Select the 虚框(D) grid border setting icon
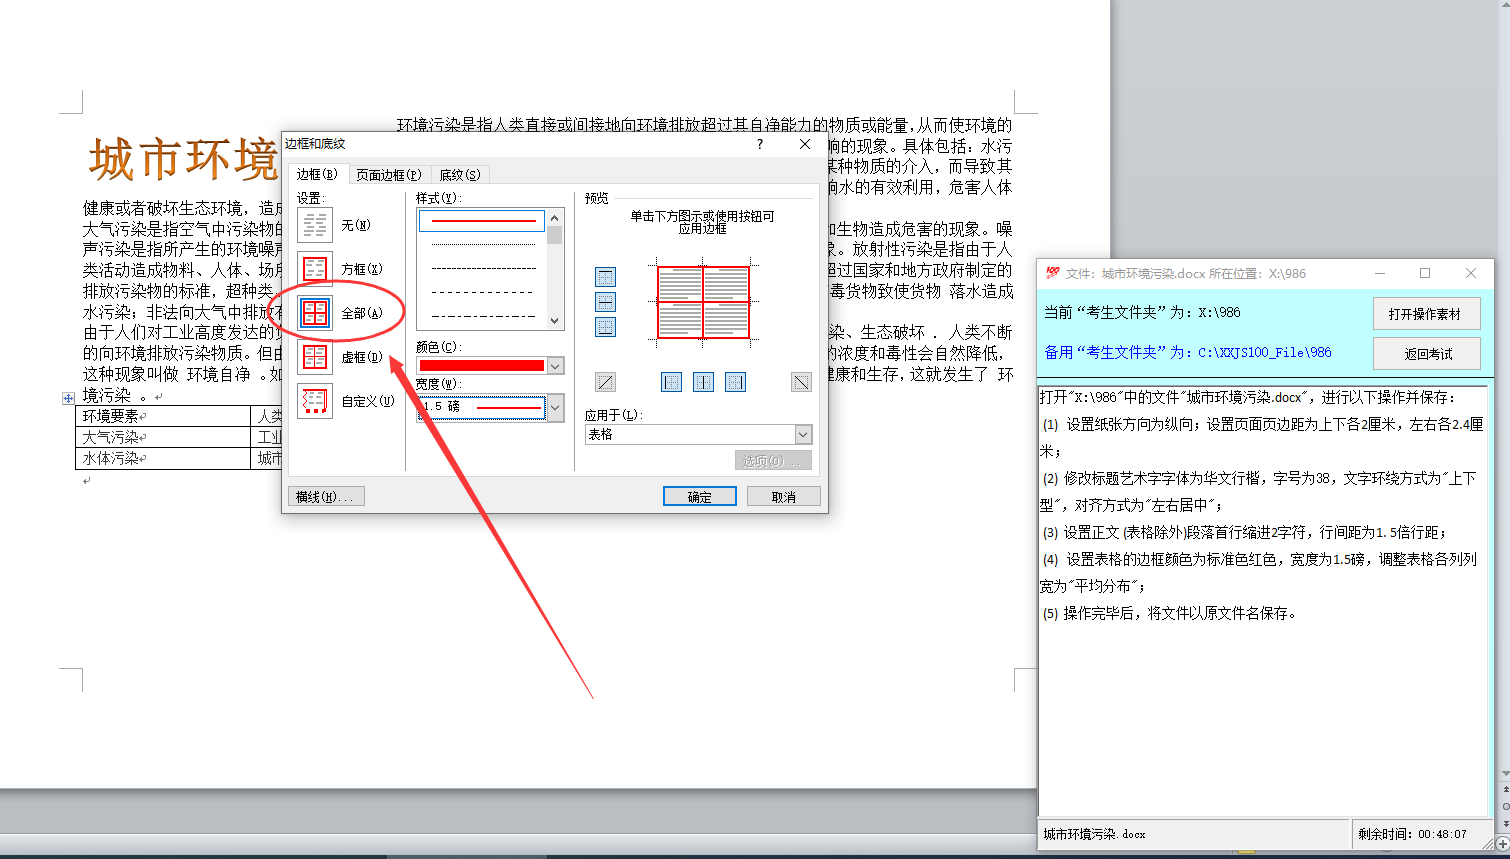1510x859 pixels. pyautogui.click(x=315, y=357)
